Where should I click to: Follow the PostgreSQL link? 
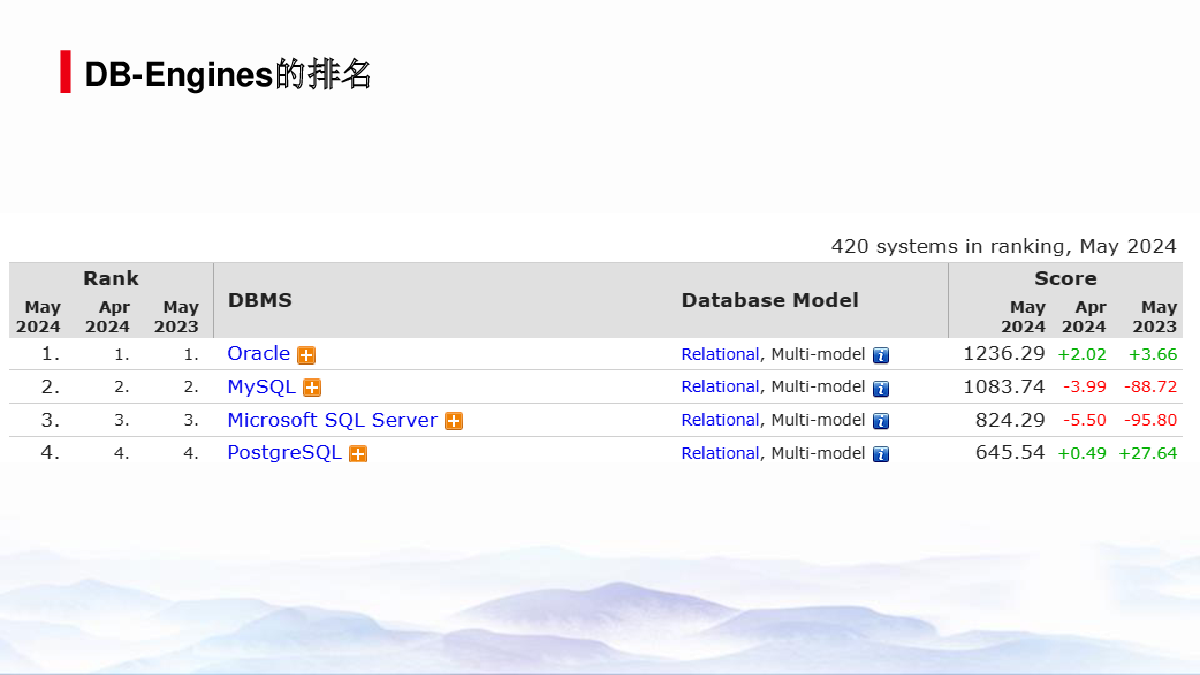pyautogui.click(x=284, y=453)
